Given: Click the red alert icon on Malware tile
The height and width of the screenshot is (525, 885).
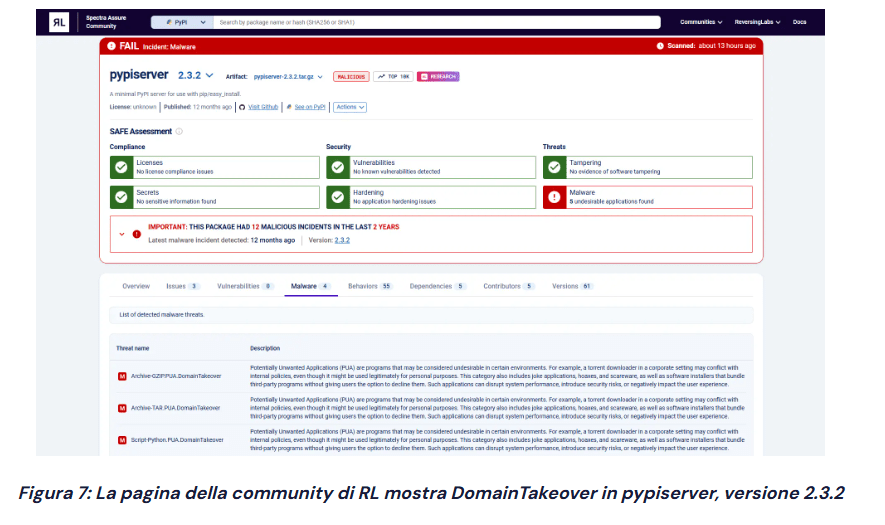Looking at the screenshot, I should [x=555, y=197].
